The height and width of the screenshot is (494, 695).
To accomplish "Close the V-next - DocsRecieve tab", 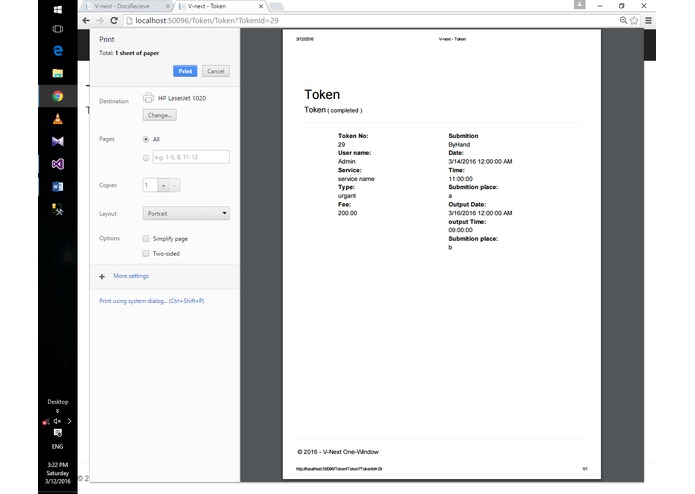I will (168, 6).
